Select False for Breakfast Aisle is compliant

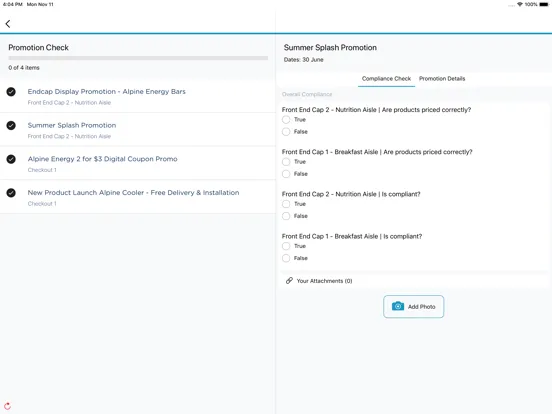pos(286,258)
